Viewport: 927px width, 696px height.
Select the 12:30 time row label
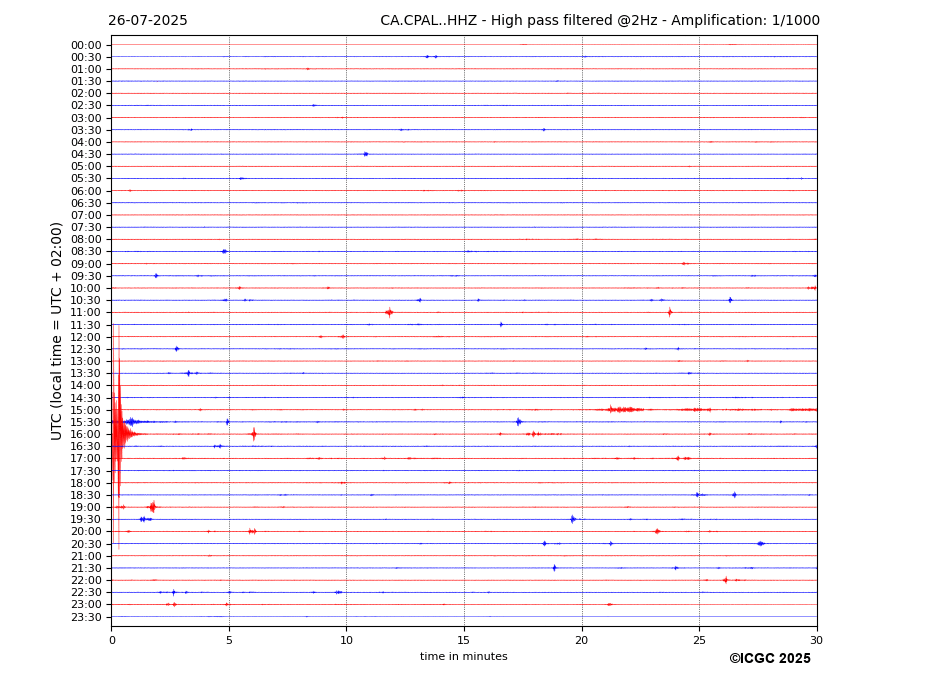86,349
